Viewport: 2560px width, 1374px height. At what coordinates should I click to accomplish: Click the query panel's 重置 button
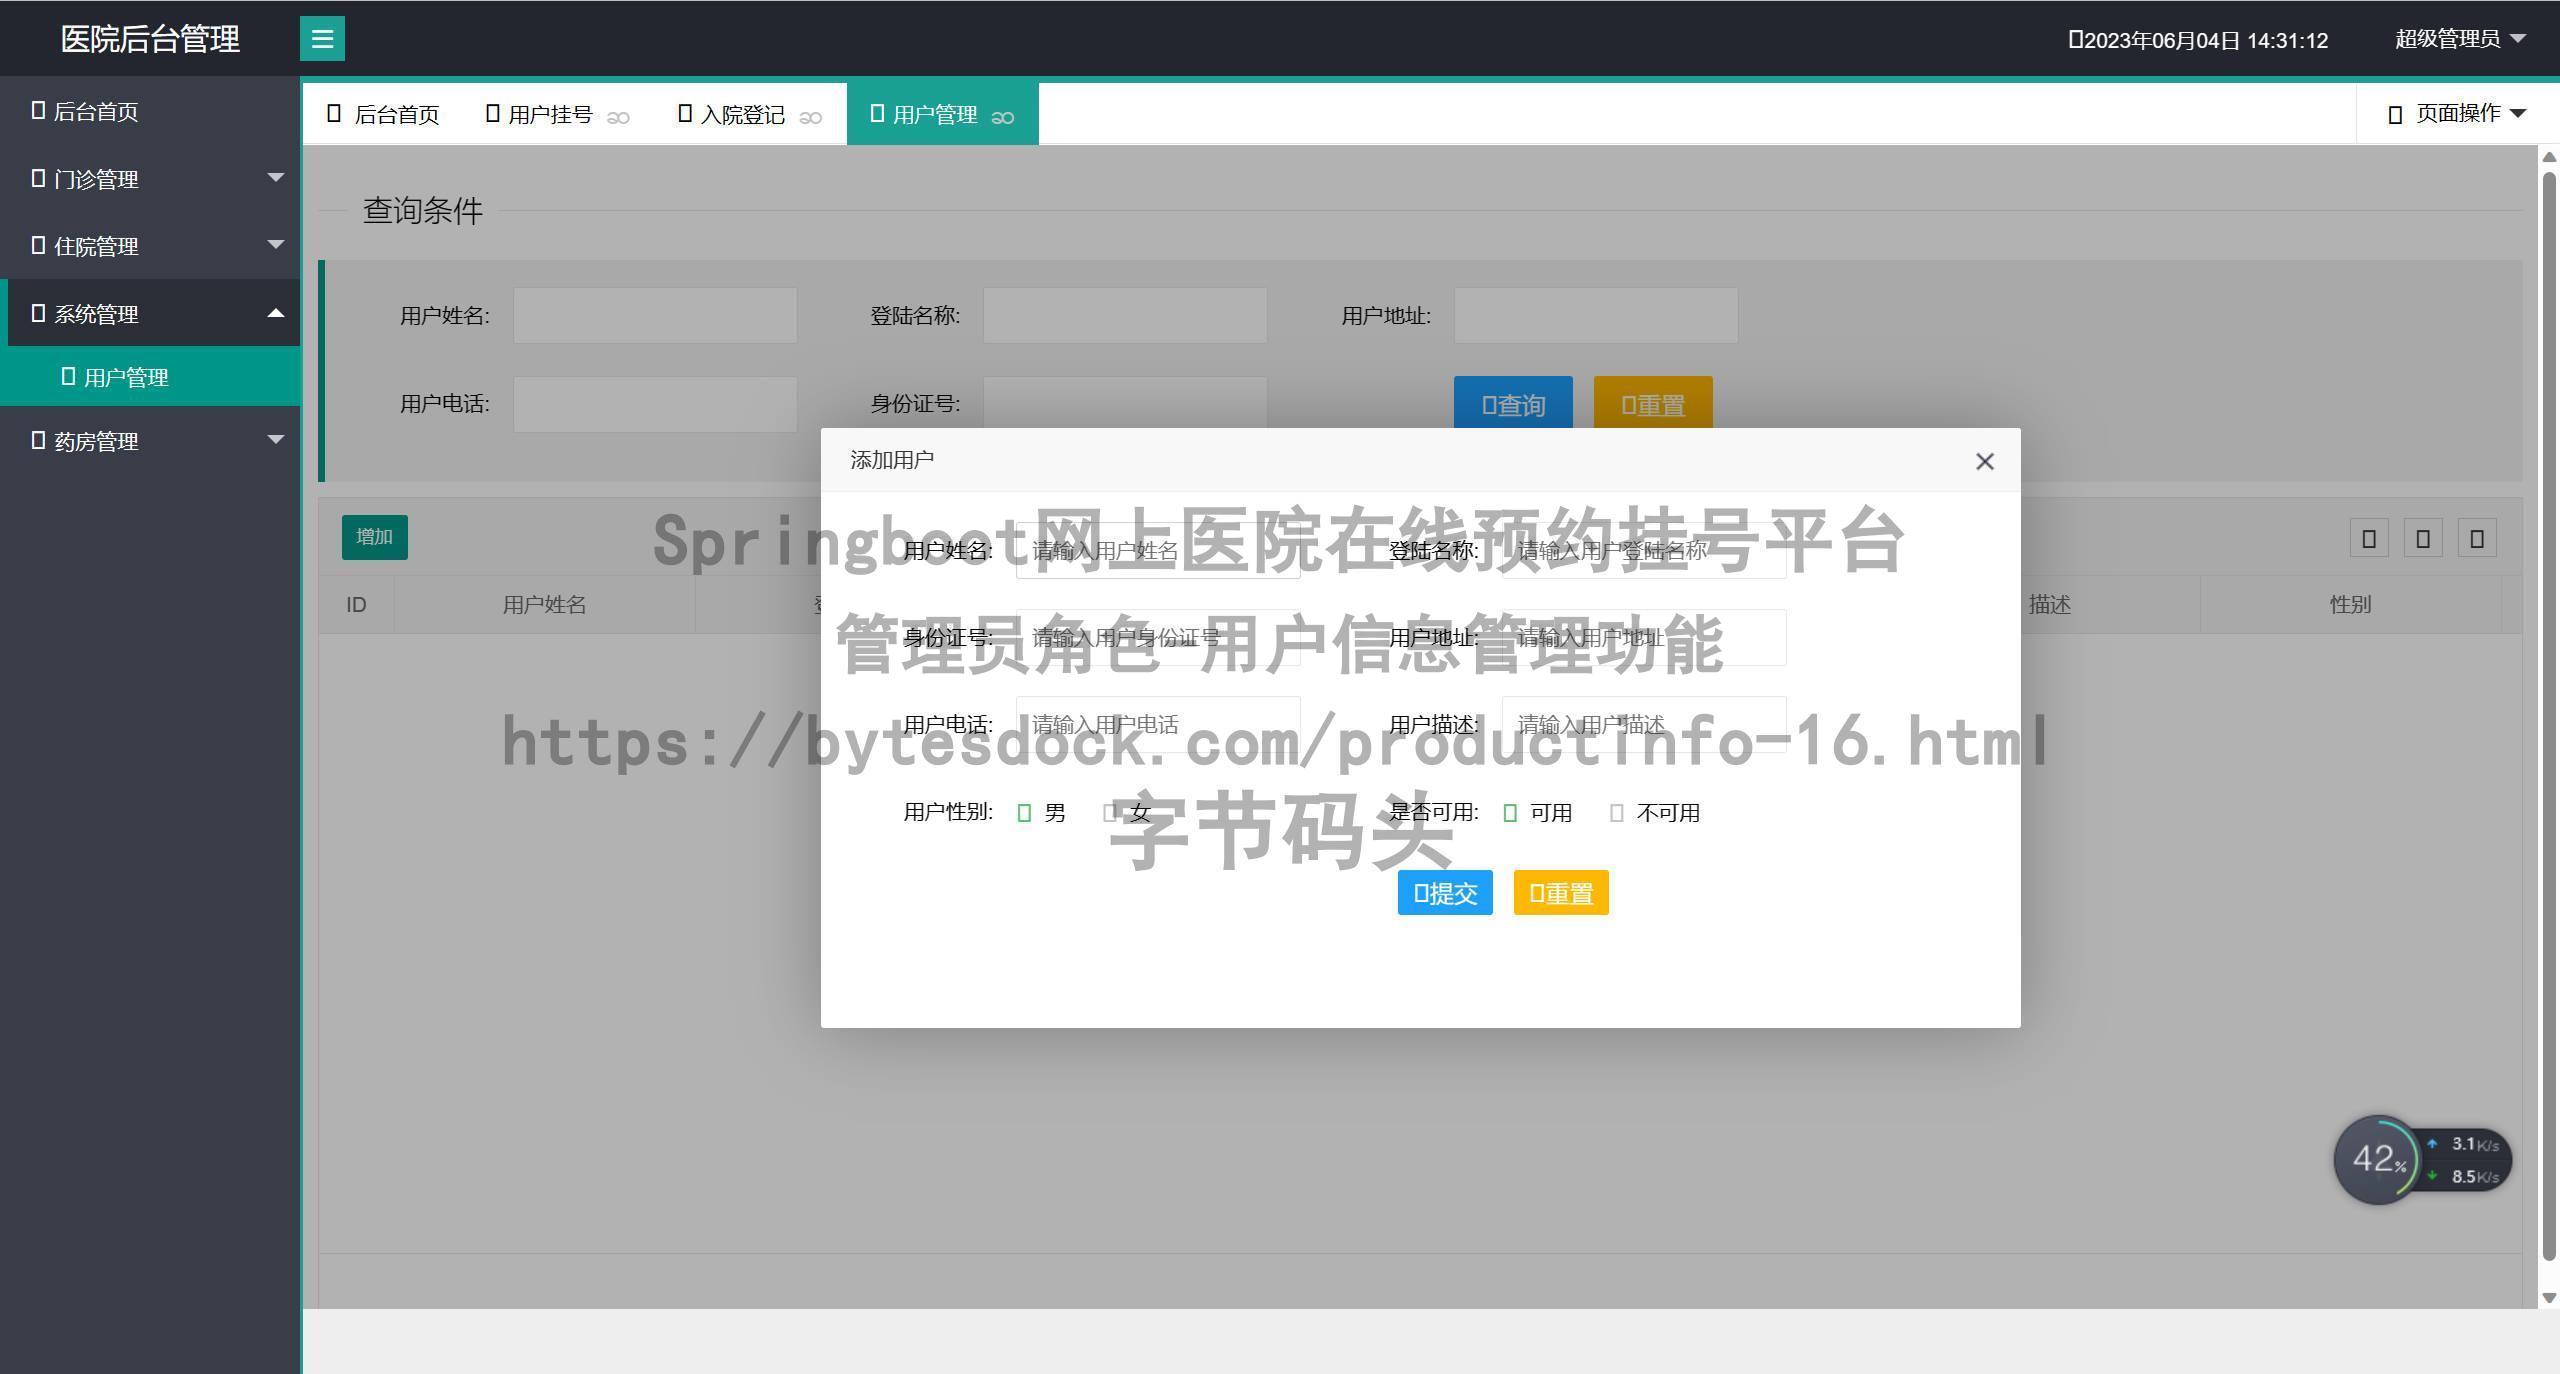coord(1653,405)
